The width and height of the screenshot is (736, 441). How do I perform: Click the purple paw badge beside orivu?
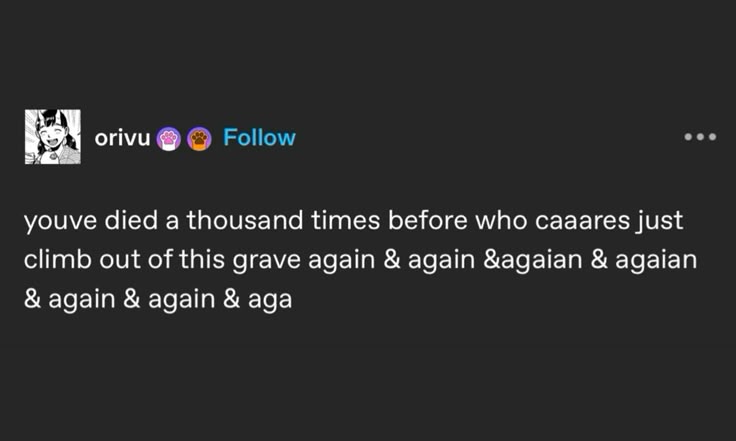coord(169,138)
